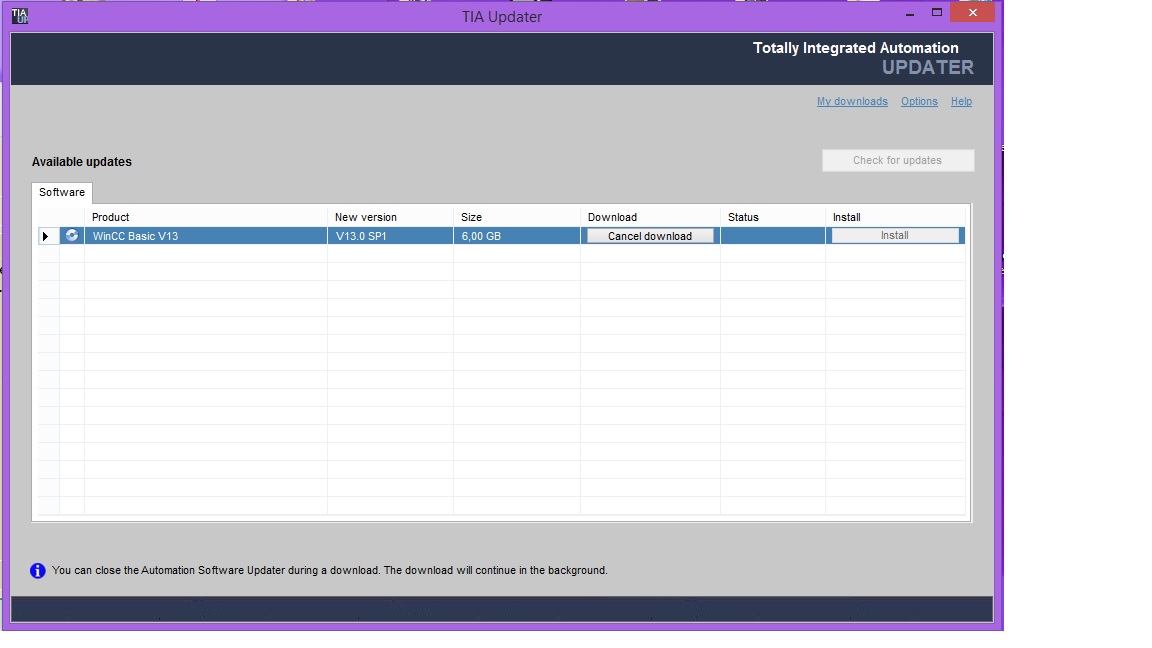Click the Product column header
Screen dimensions: 1152x648
pos(206,217)
